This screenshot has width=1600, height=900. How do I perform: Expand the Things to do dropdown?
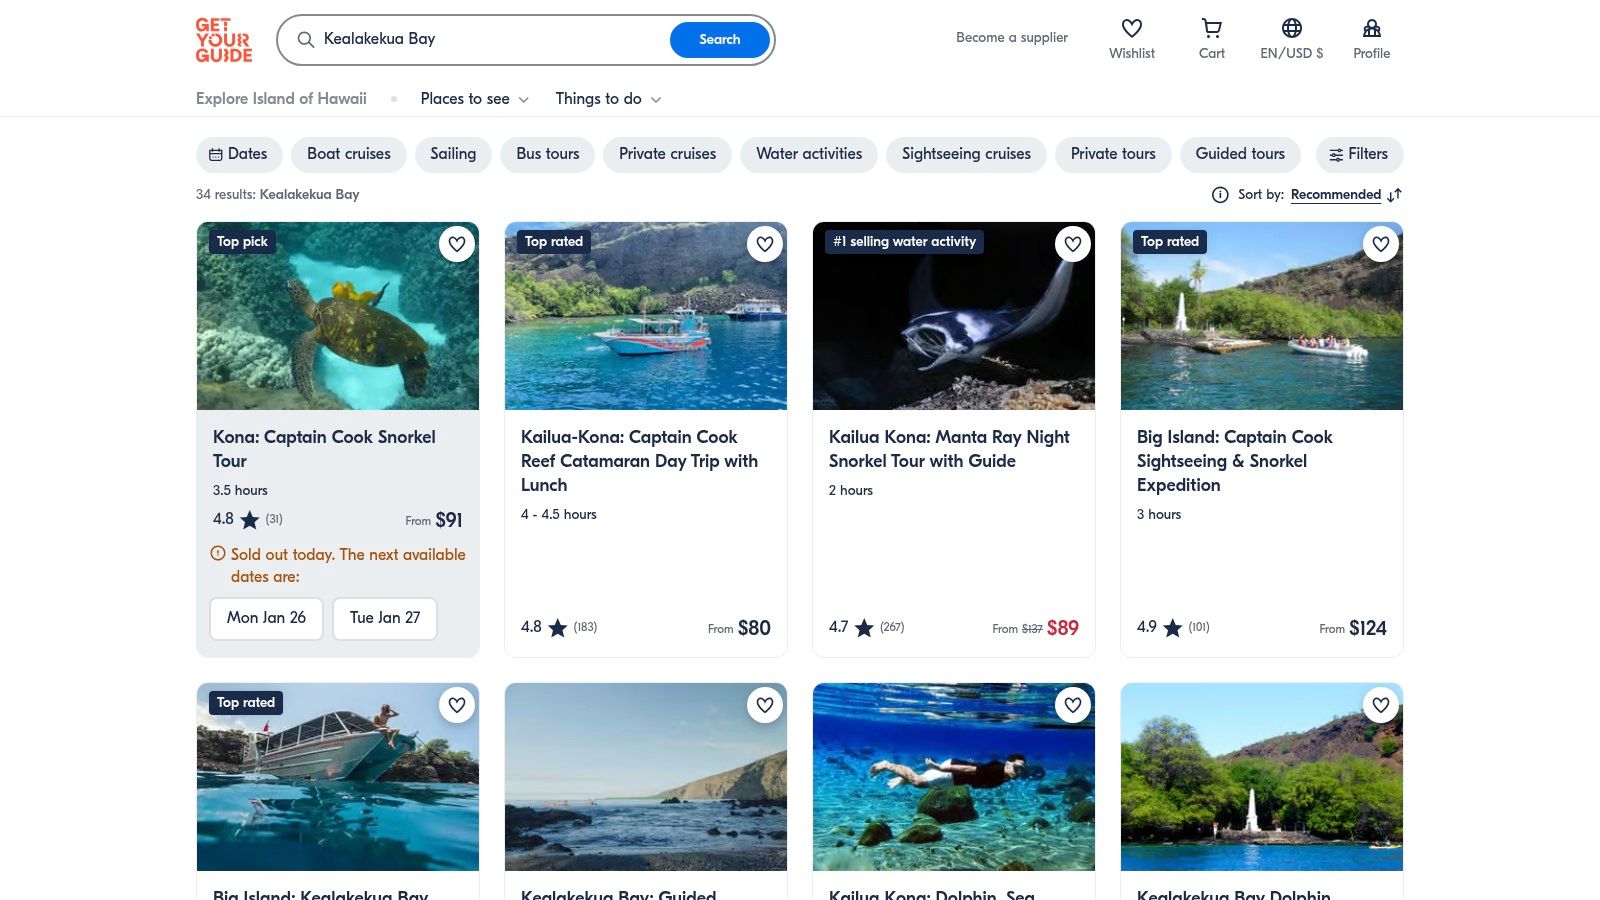[x=607, y=99]
